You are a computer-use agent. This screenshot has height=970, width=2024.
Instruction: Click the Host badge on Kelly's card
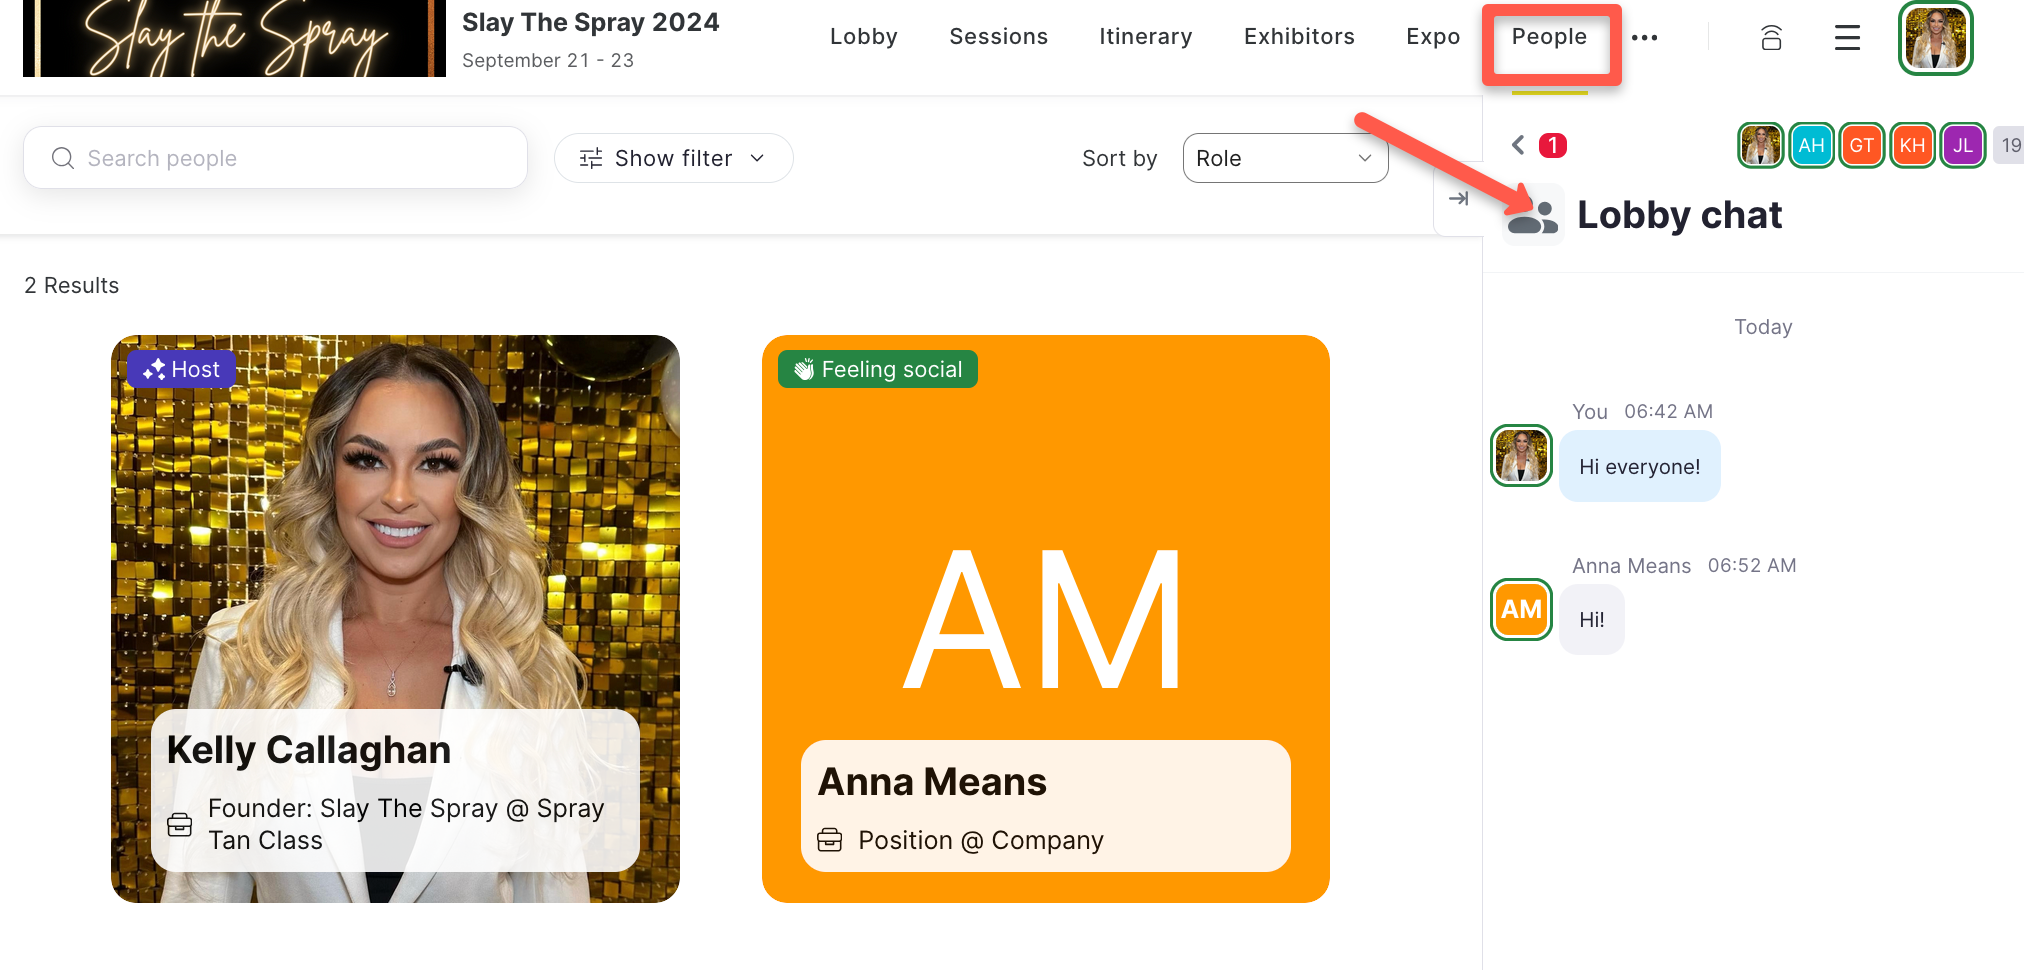click(181, 369)
